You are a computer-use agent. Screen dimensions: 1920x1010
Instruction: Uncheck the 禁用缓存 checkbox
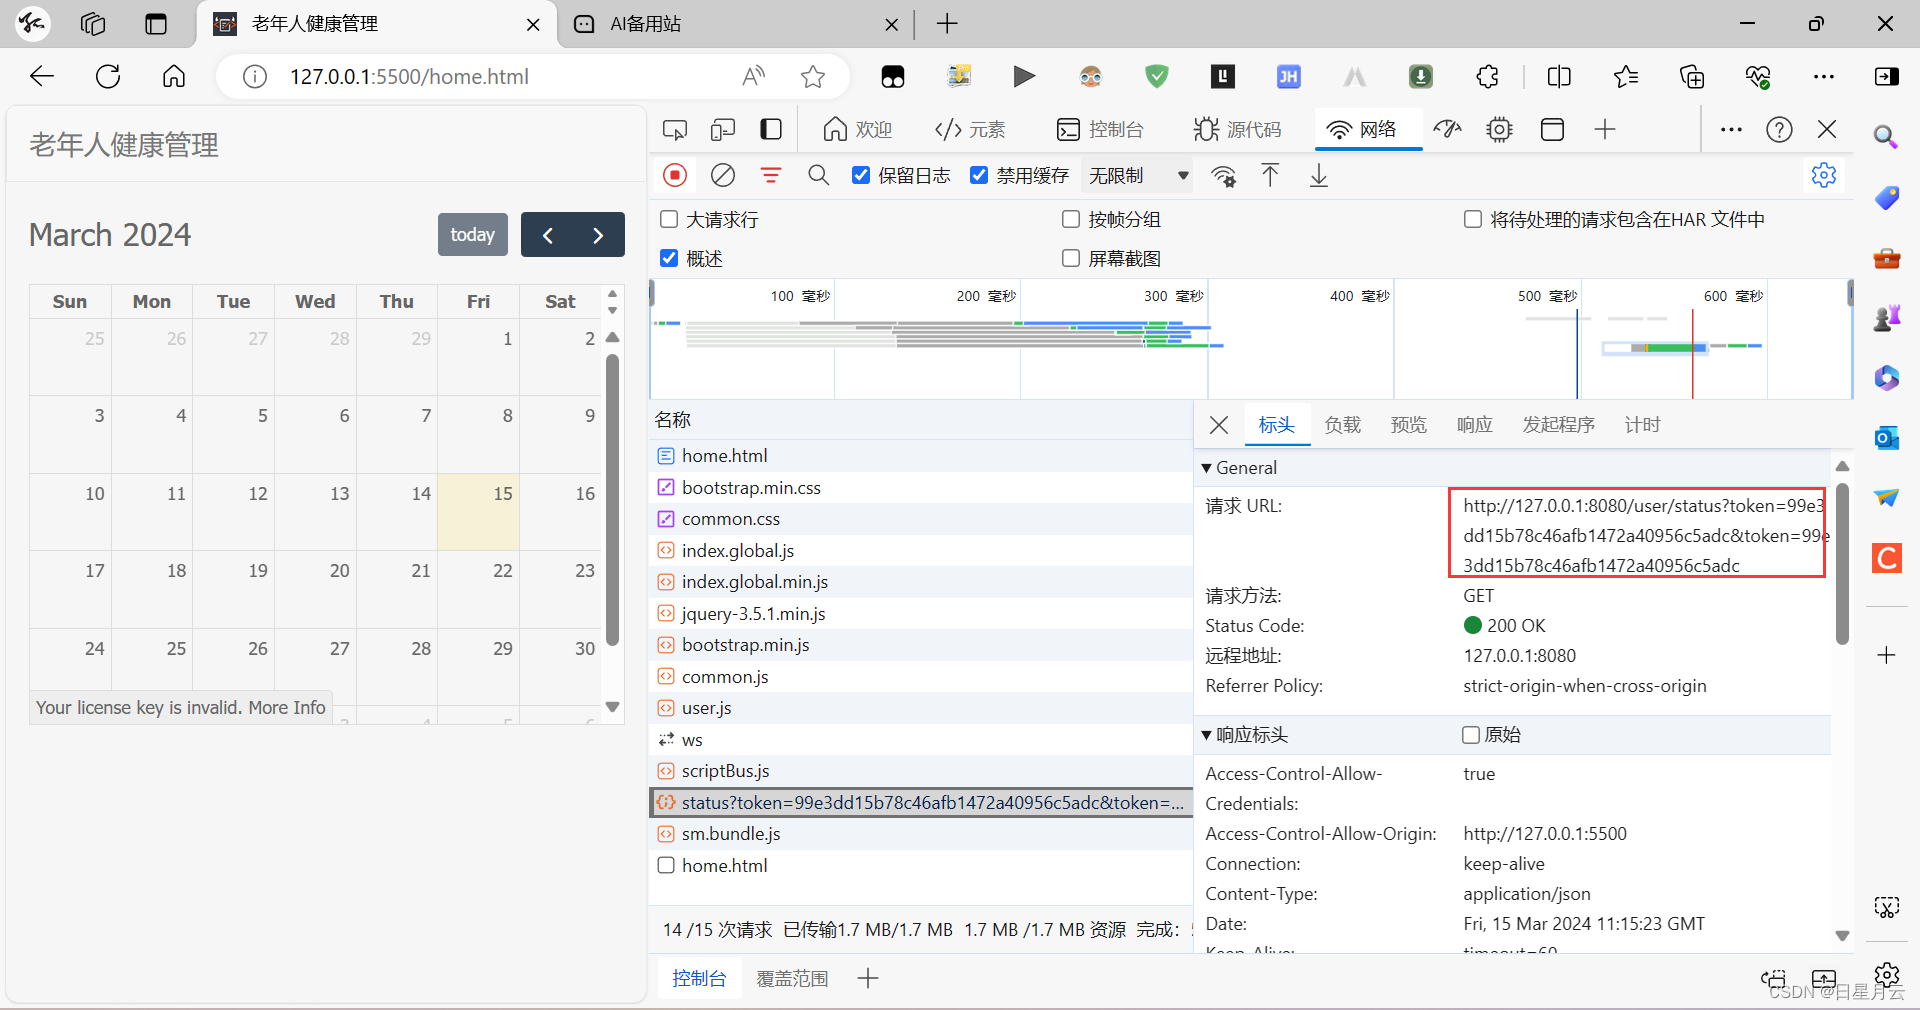pos(979,176)
